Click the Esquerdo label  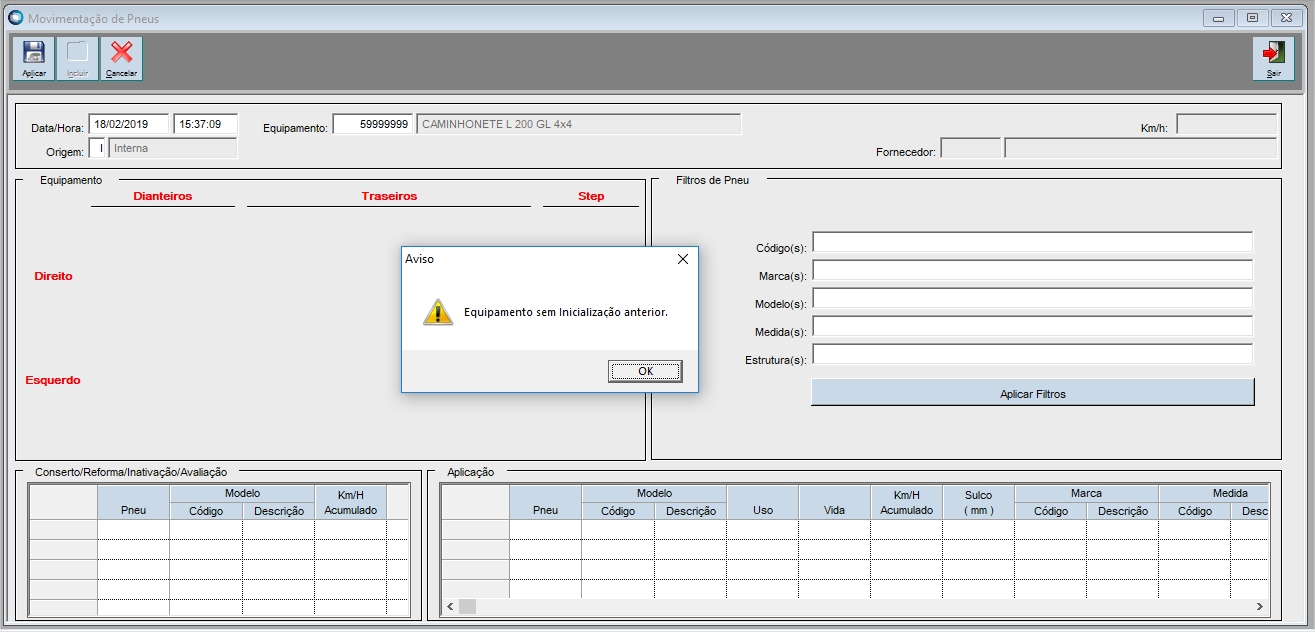pos(53,380)
